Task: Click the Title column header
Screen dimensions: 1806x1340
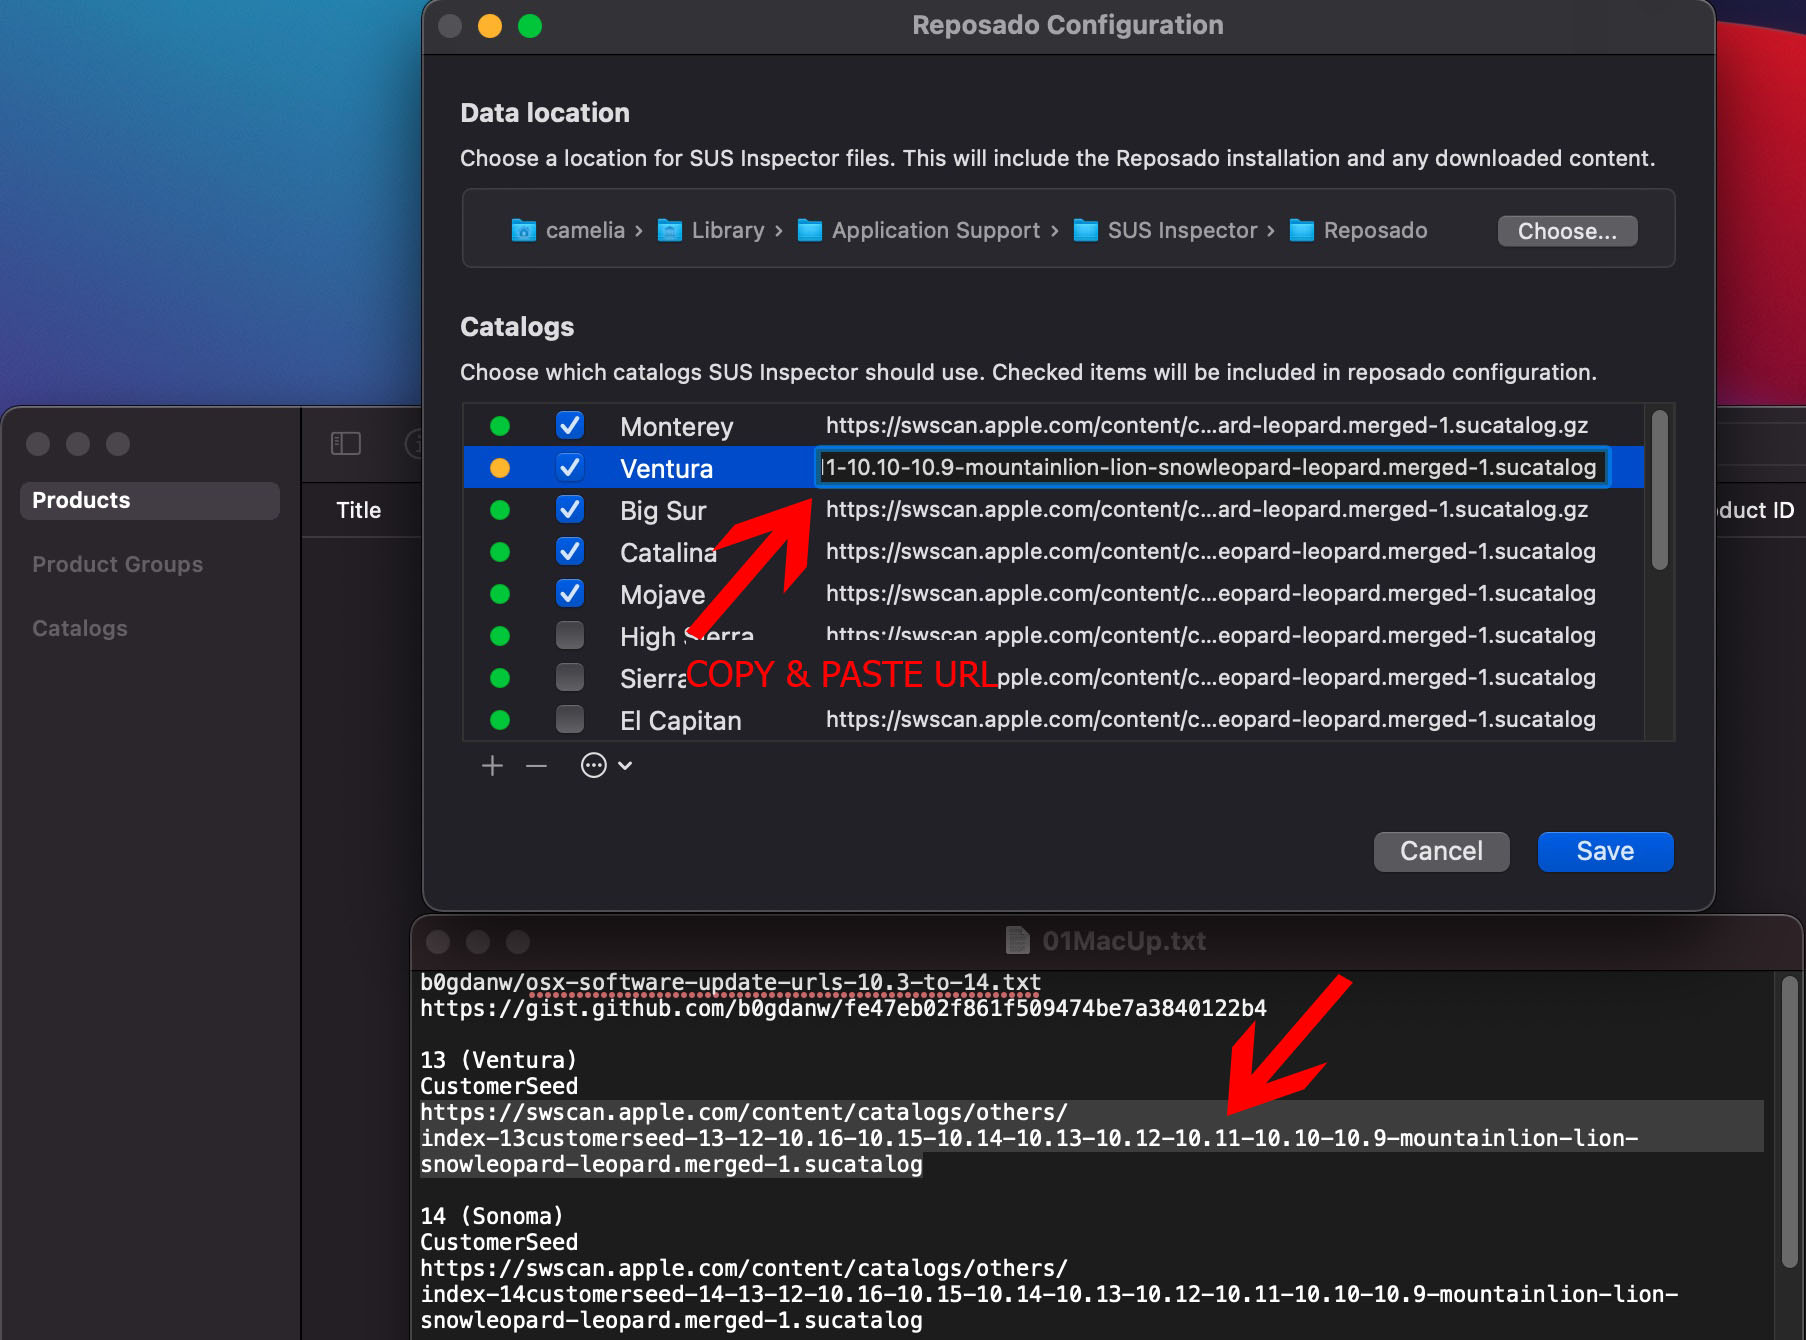Action: tap(359, 511)
